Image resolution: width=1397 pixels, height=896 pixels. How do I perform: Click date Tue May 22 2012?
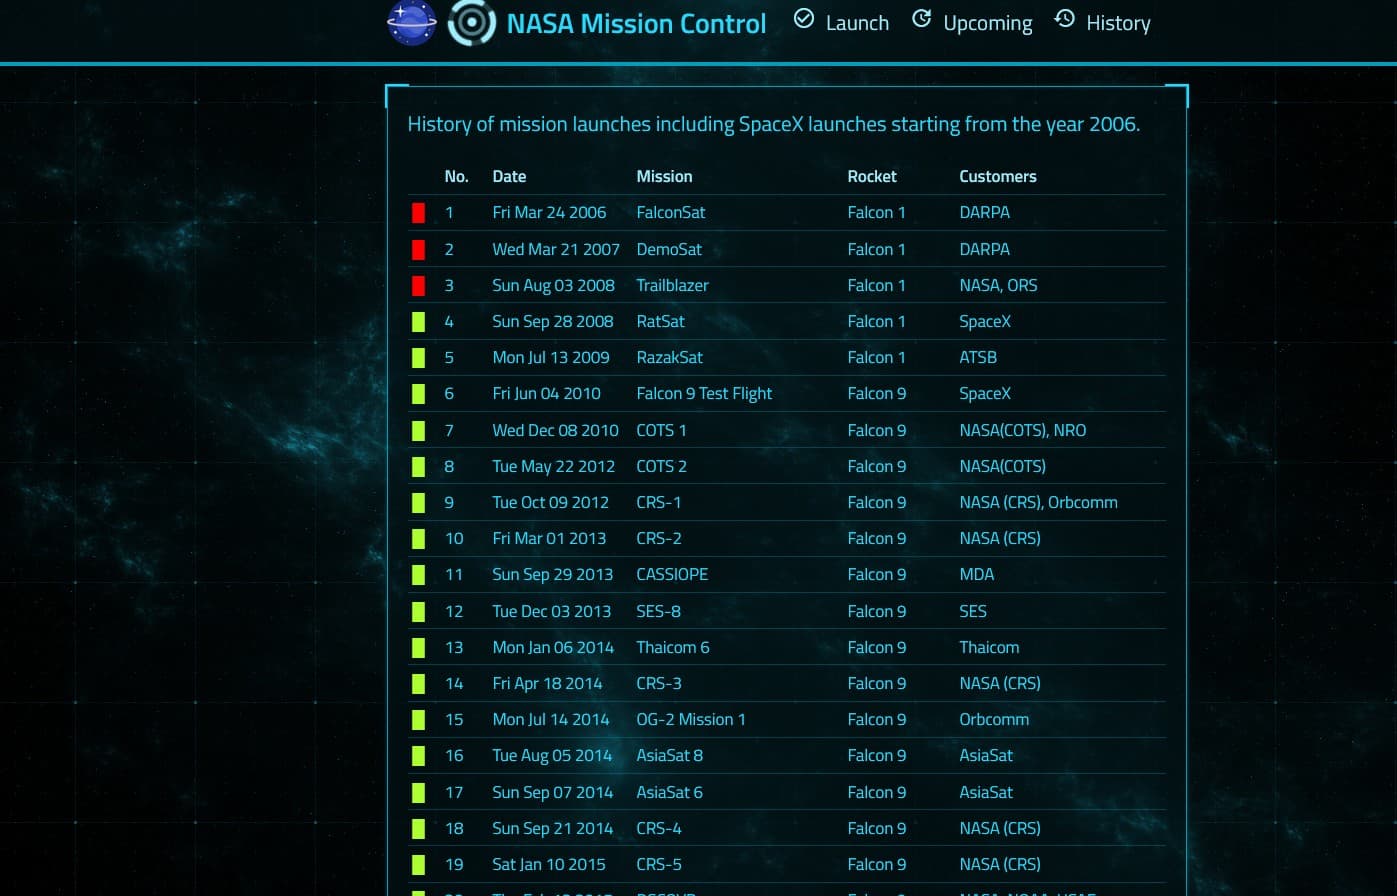click(553, 466)
